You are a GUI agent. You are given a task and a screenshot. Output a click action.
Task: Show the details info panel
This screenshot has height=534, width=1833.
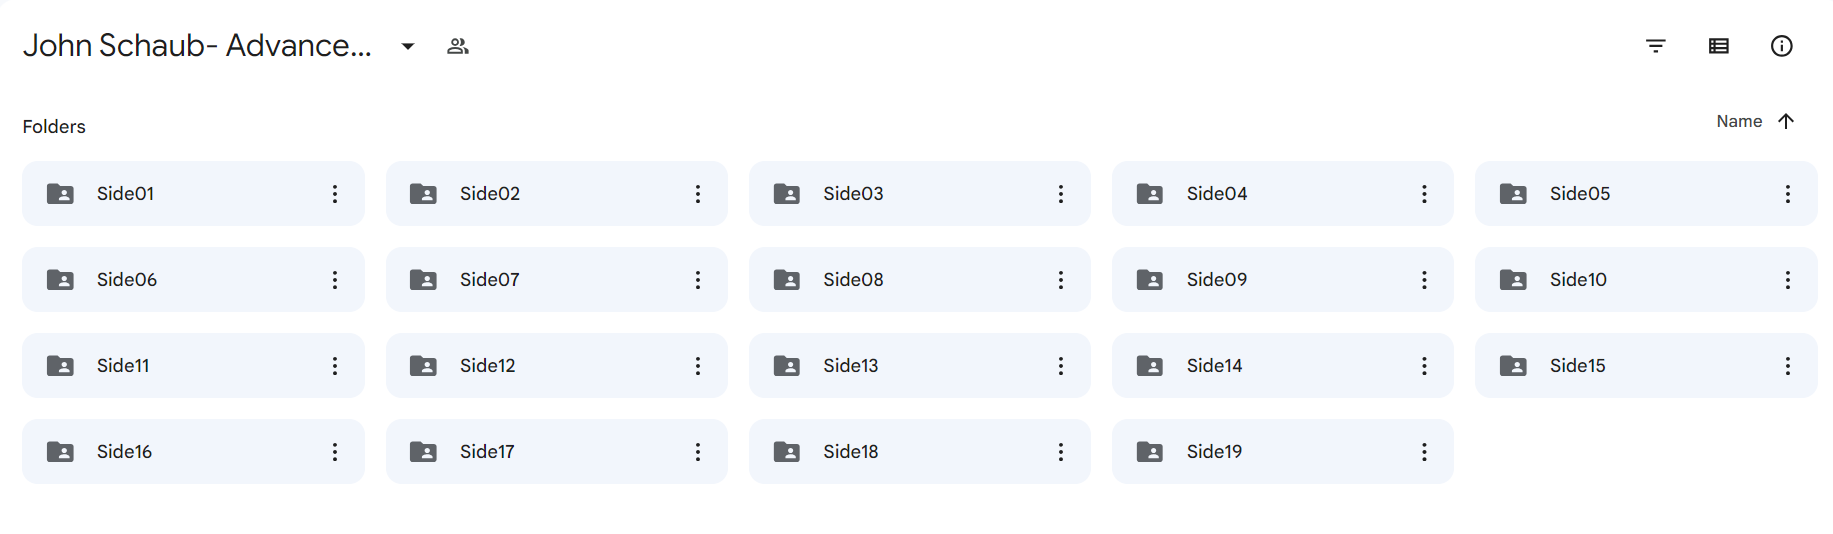[x=1781, y=46]
